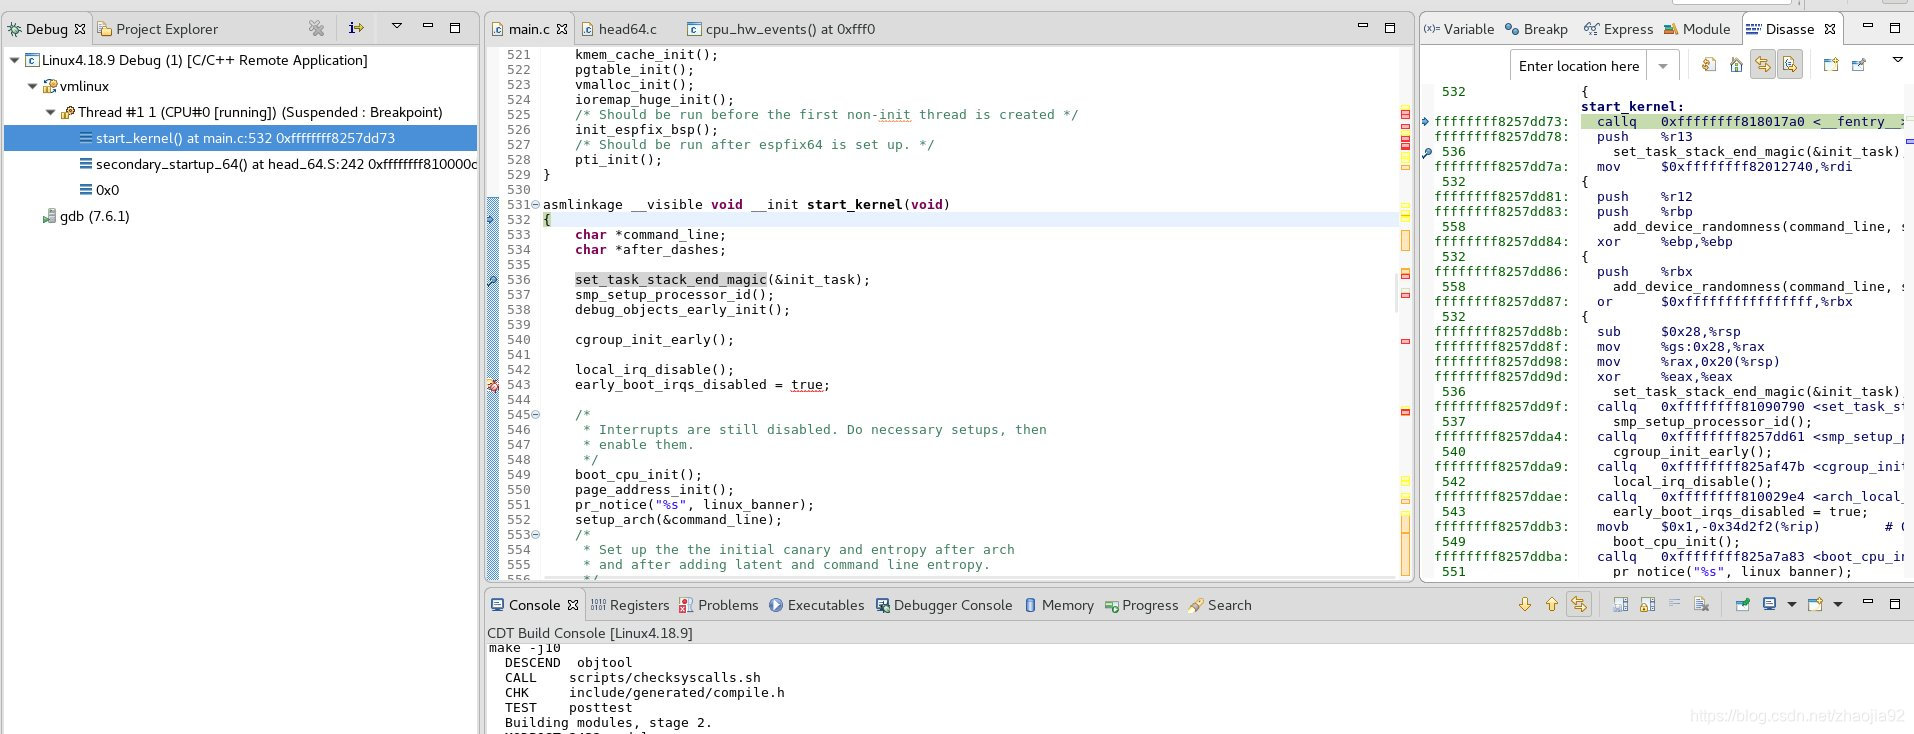Open Display Selected Console dropdown arrow
The image size is (1914, 734).
pyautogui.click(x=1791, y=604)
